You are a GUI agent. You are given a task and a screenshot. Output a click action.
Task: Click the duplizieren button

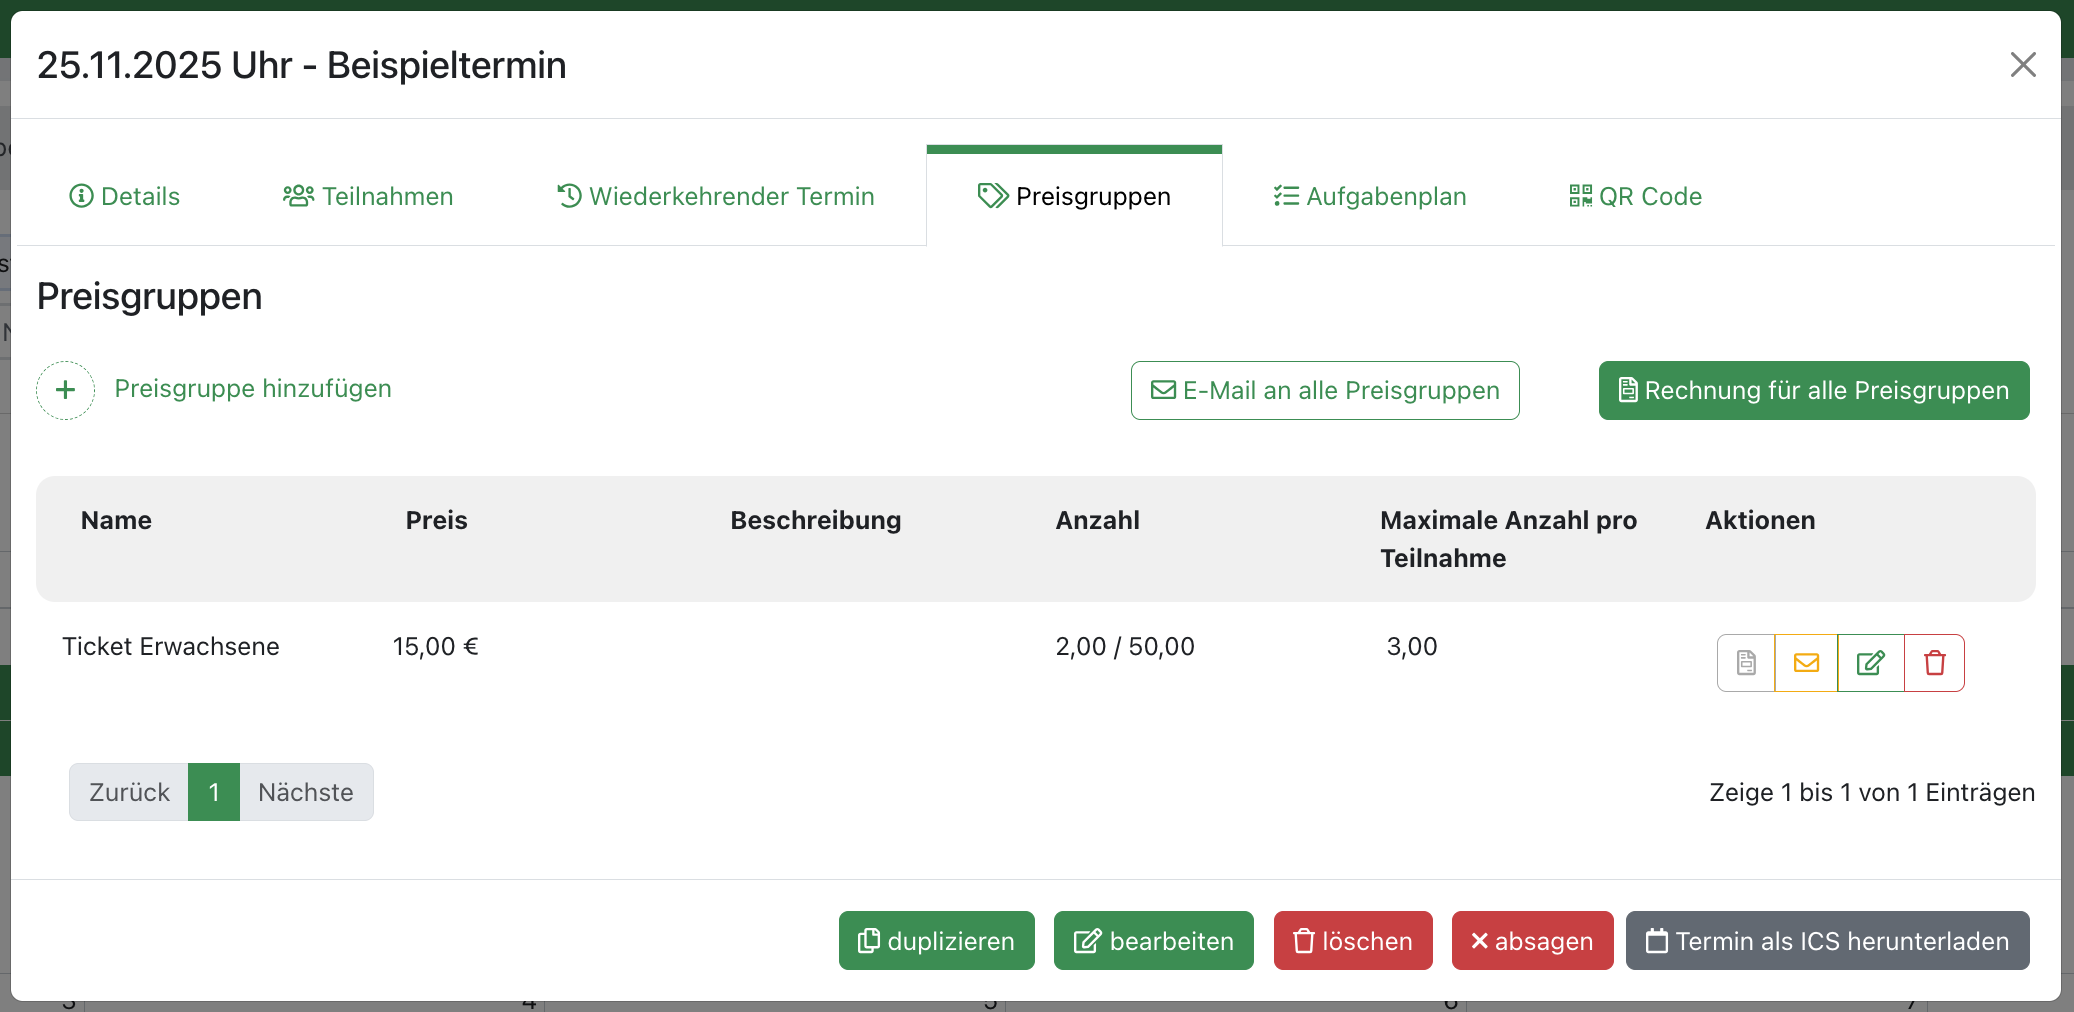coord(936,941)
